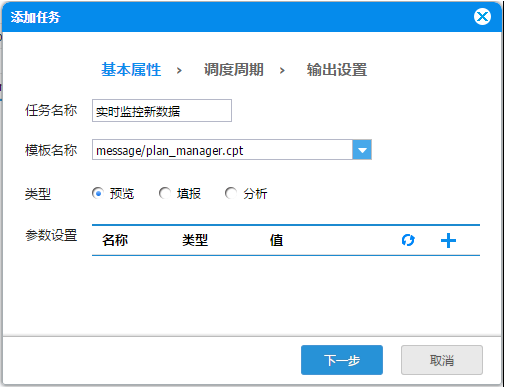Click the 取消 button
The image size is (505, 387).
pyautogui.click(x=442, y=360)
